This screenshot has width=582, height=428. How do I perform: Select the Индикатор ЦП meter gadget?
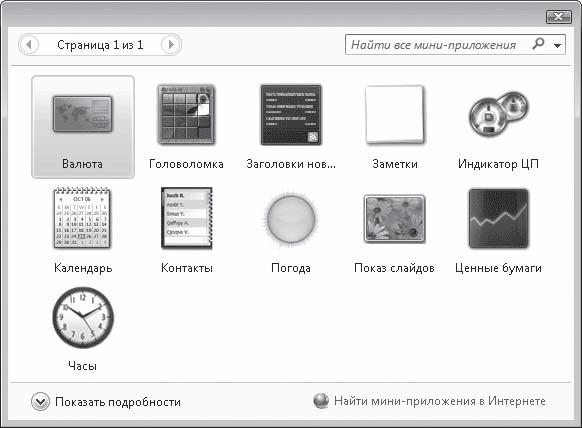coord(498,114)
